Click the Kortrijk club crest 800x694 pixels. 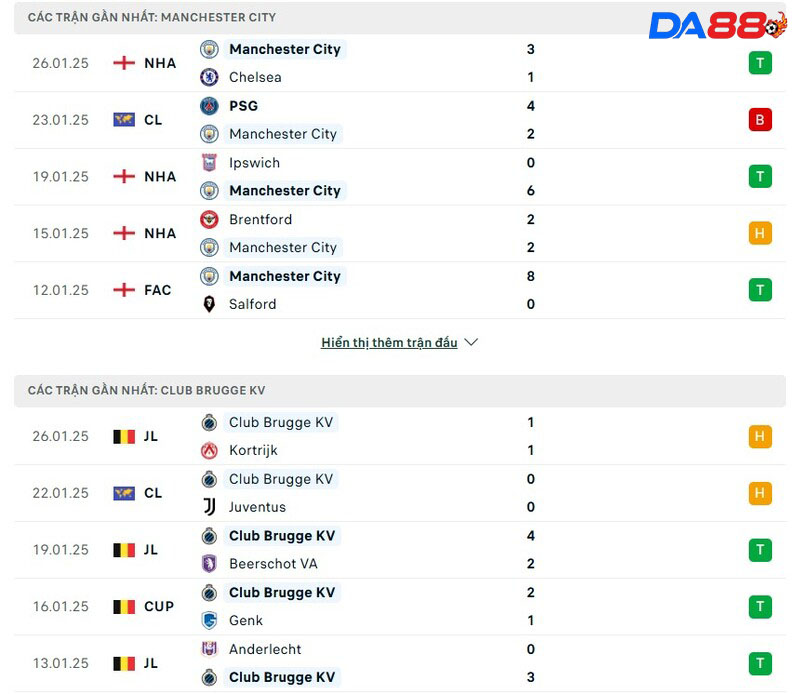point(209,451)
